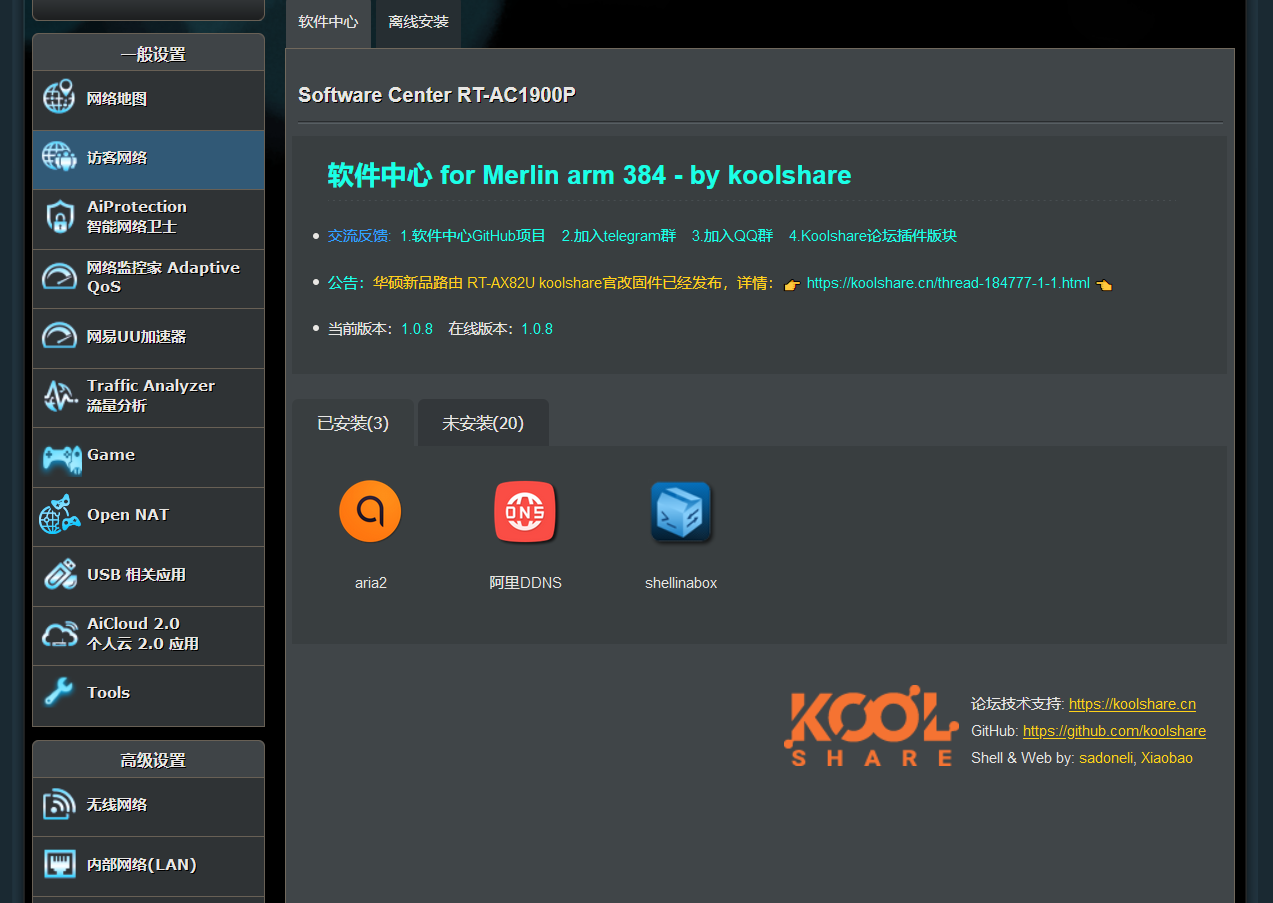Click the sadoneli, Xiaobao author names

tap(1136, 758)
